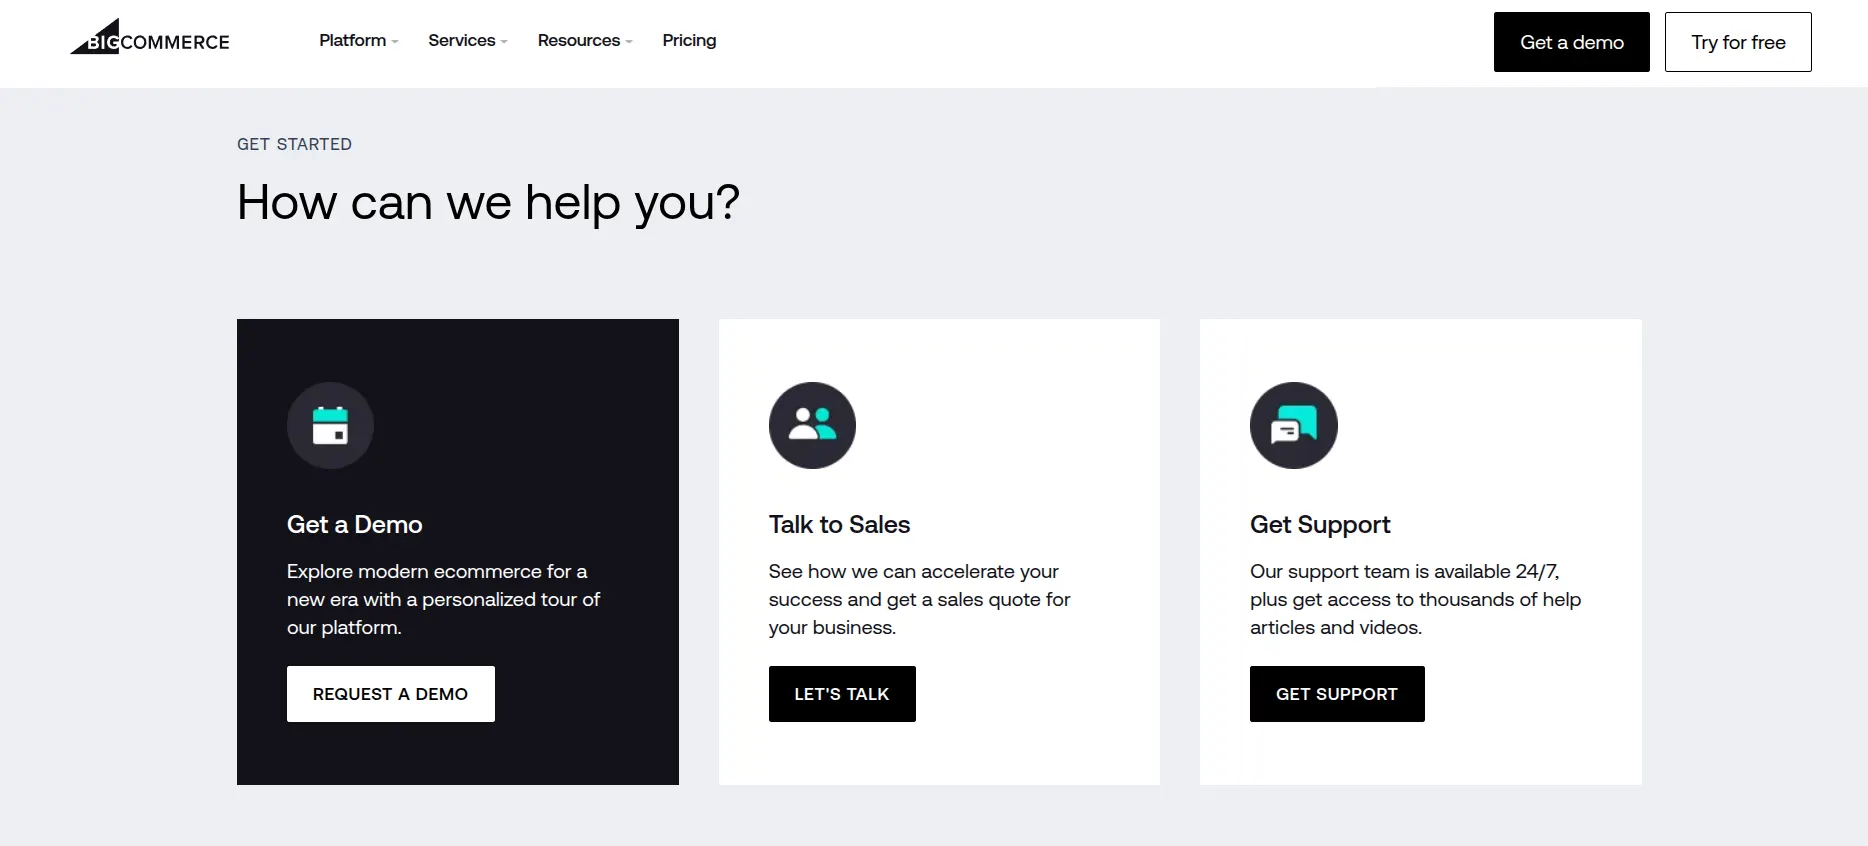The width and height of the screenshot is (1868, 846).
Task: Click the GET SUPPORT button
Action: [1337, 694]
